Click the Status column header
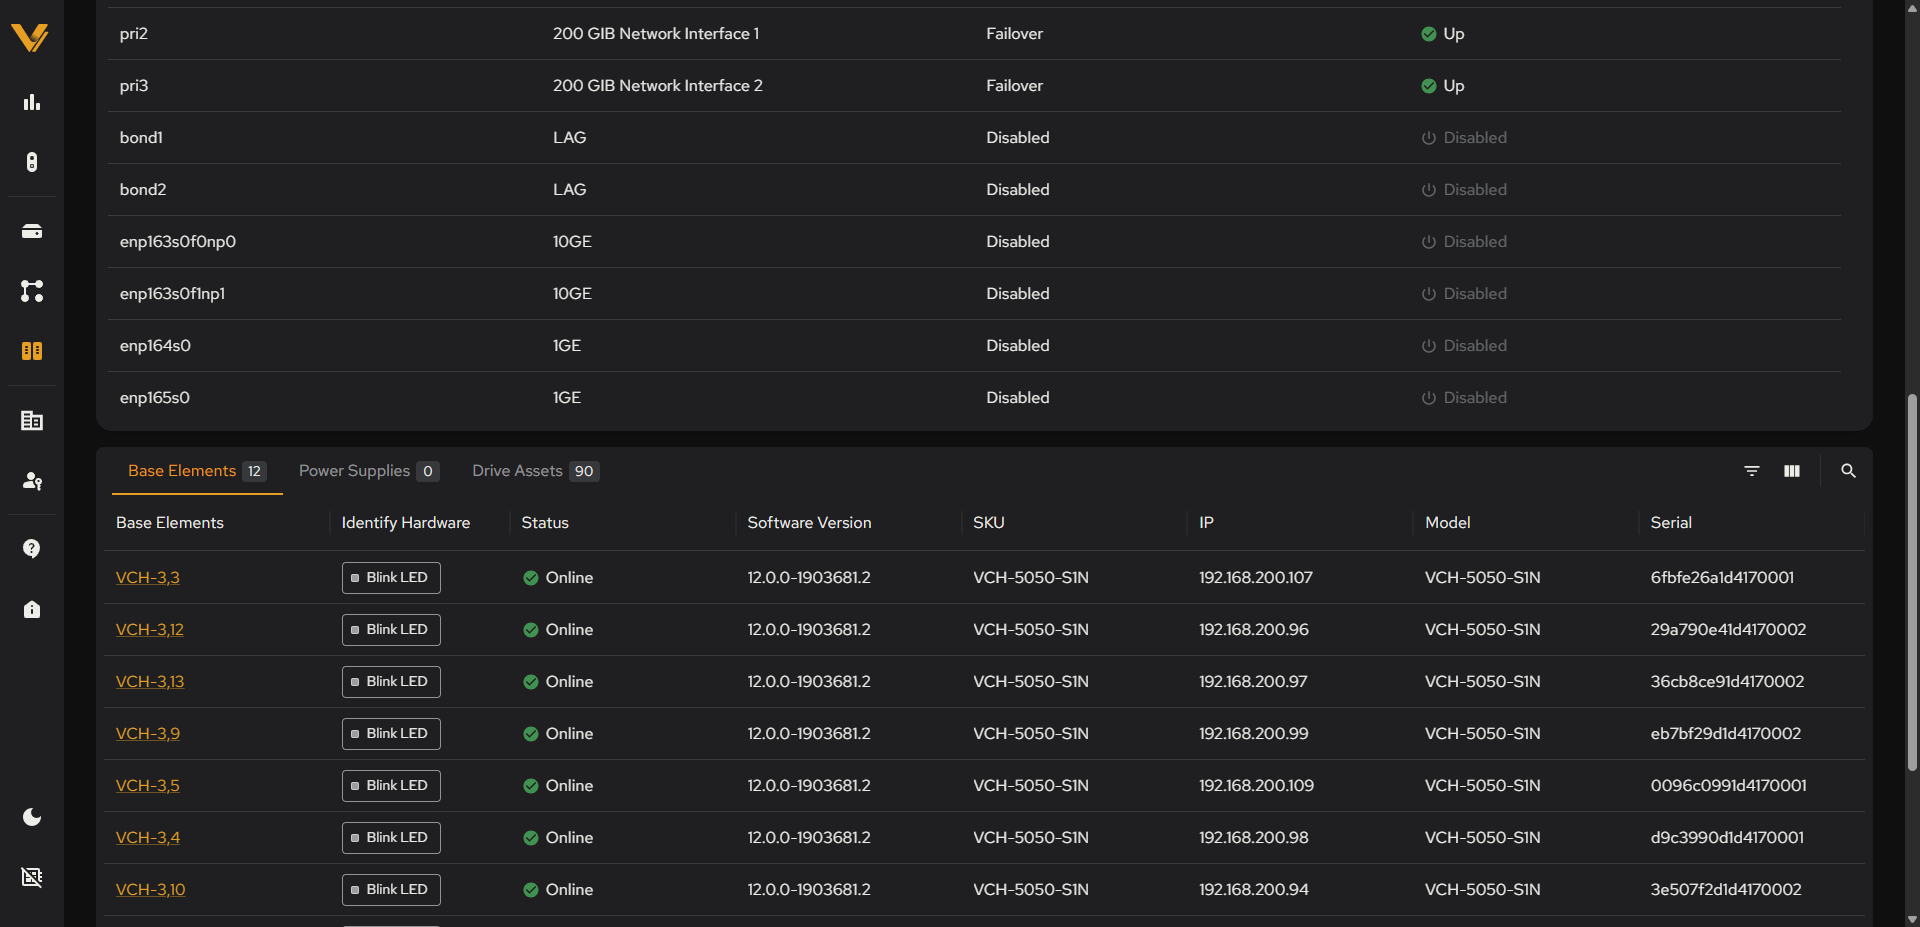Image resolution: width=1920 pixels, height=927 pixels. (545, 523)
